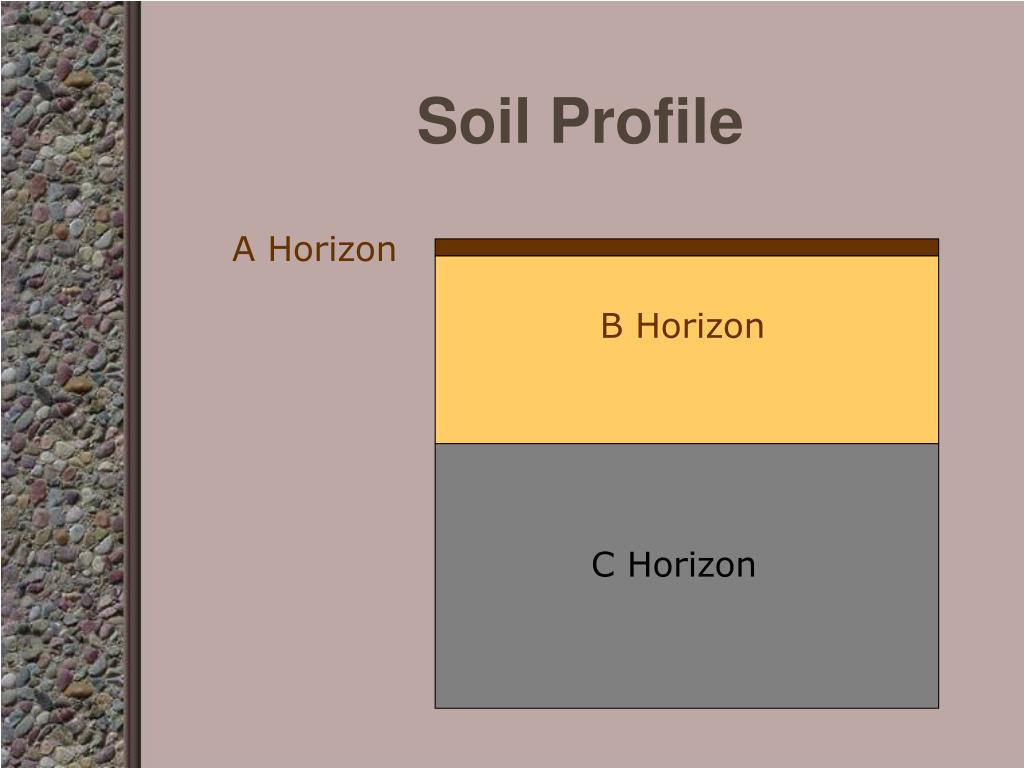1024x768 pixels.
Task: Click the dark vertical divider bar
Action: tap(133, 384)
